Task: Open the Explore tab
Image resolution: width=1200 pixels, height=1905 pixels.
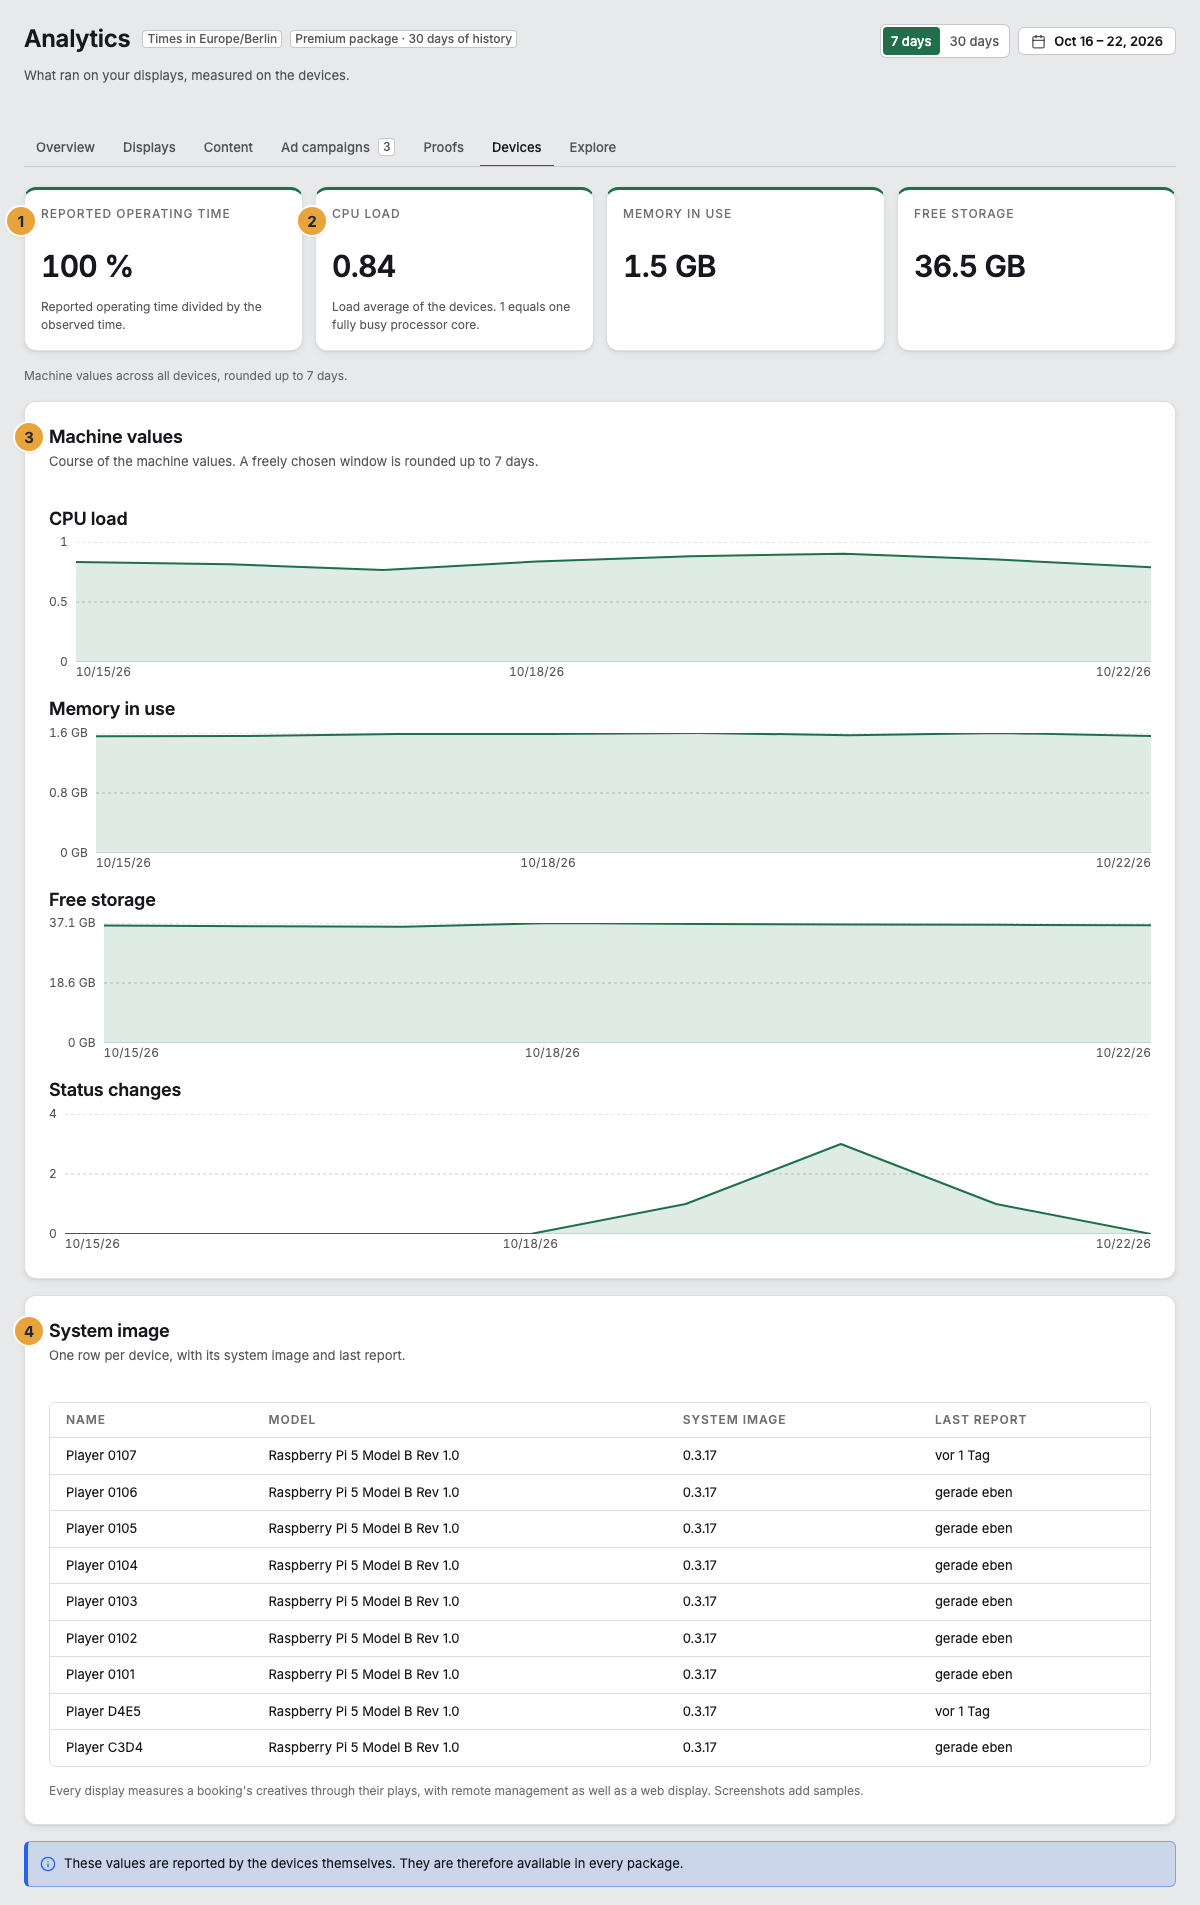Action: 593,147
